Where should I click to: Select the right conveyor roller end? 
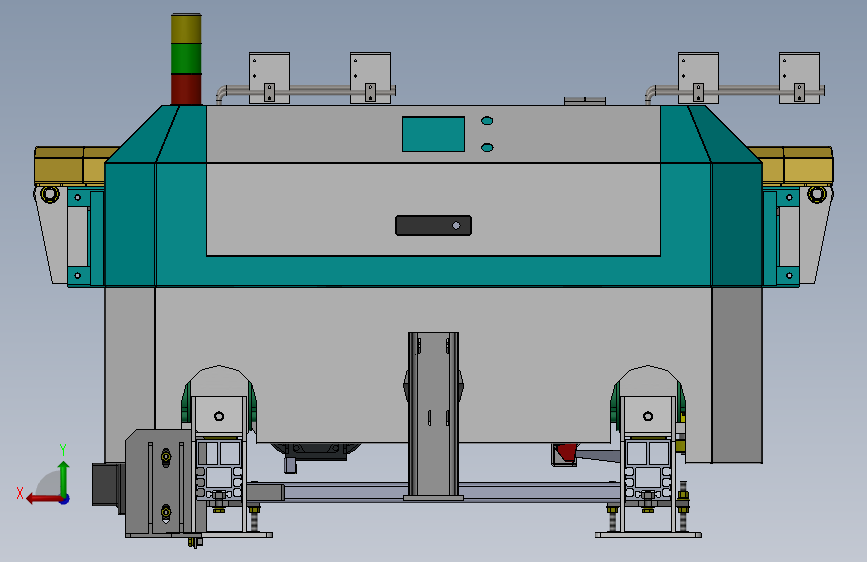[817, 194]
